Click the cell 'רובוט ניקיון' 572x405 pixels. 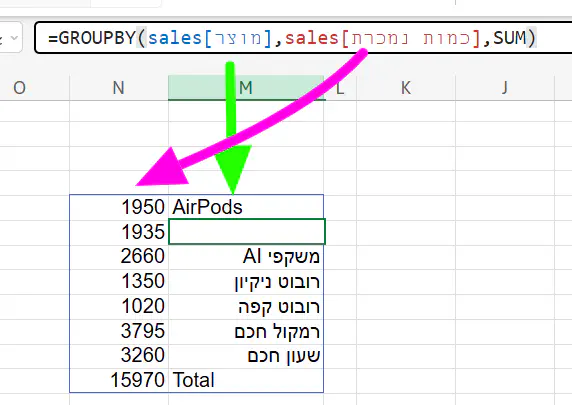(x=246, y=282)
